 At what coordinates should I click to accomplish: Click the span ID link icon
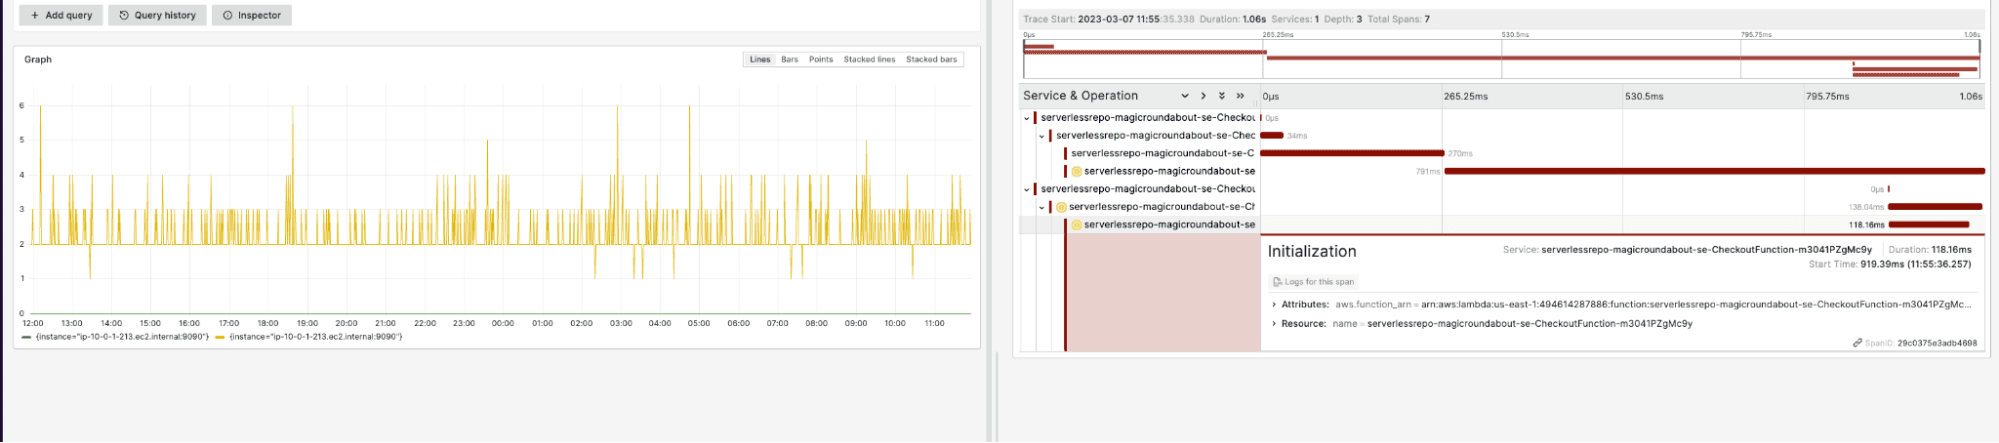coord(1857,343)
